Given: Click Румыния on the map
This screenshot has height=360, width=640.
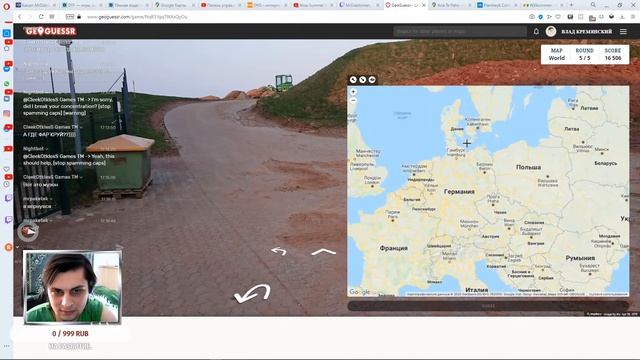Looking at the screenshot, I should (580, 258).
